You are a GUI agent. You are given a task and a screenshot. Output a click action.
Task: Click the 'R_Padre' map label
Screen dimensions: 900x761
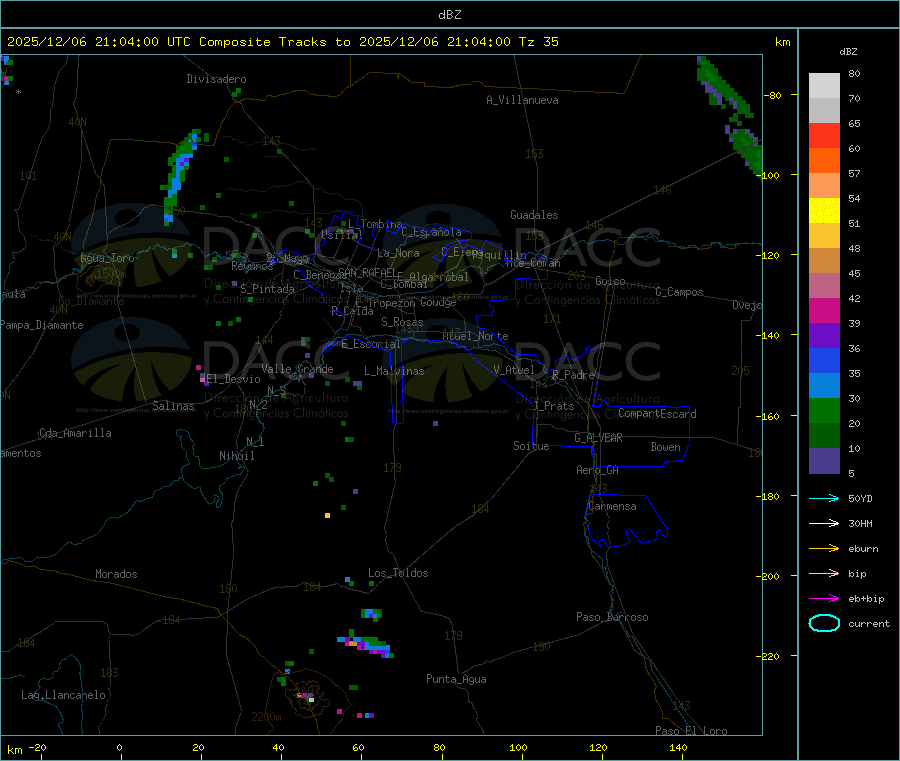pyautogui.click(x=573, y=375)
